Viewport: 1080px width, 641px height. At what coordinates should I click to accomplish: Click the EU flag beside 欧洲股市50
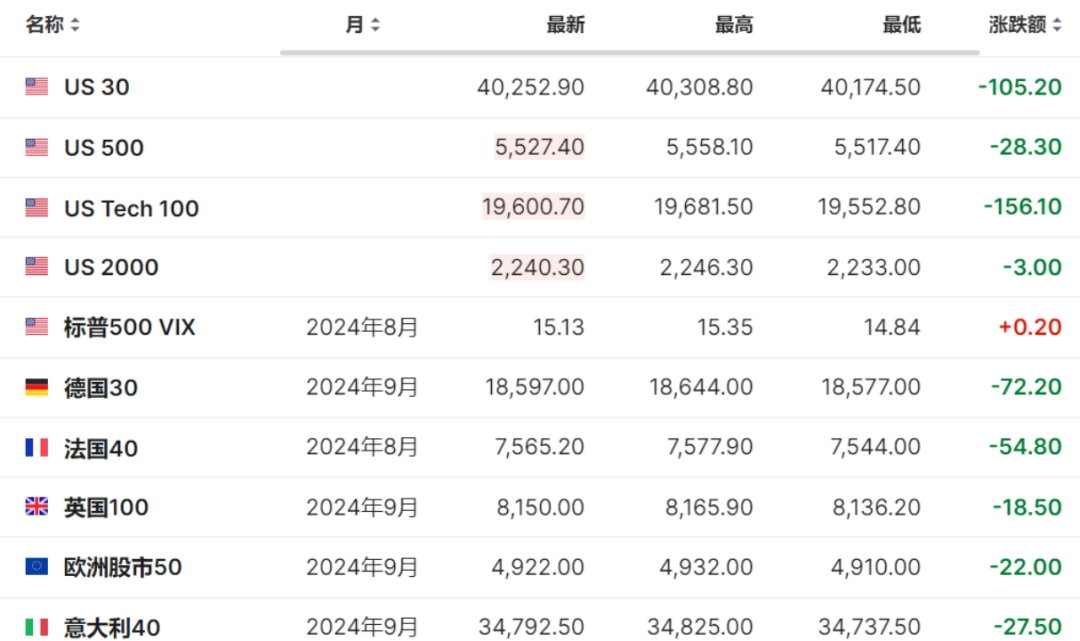point(37,567)
